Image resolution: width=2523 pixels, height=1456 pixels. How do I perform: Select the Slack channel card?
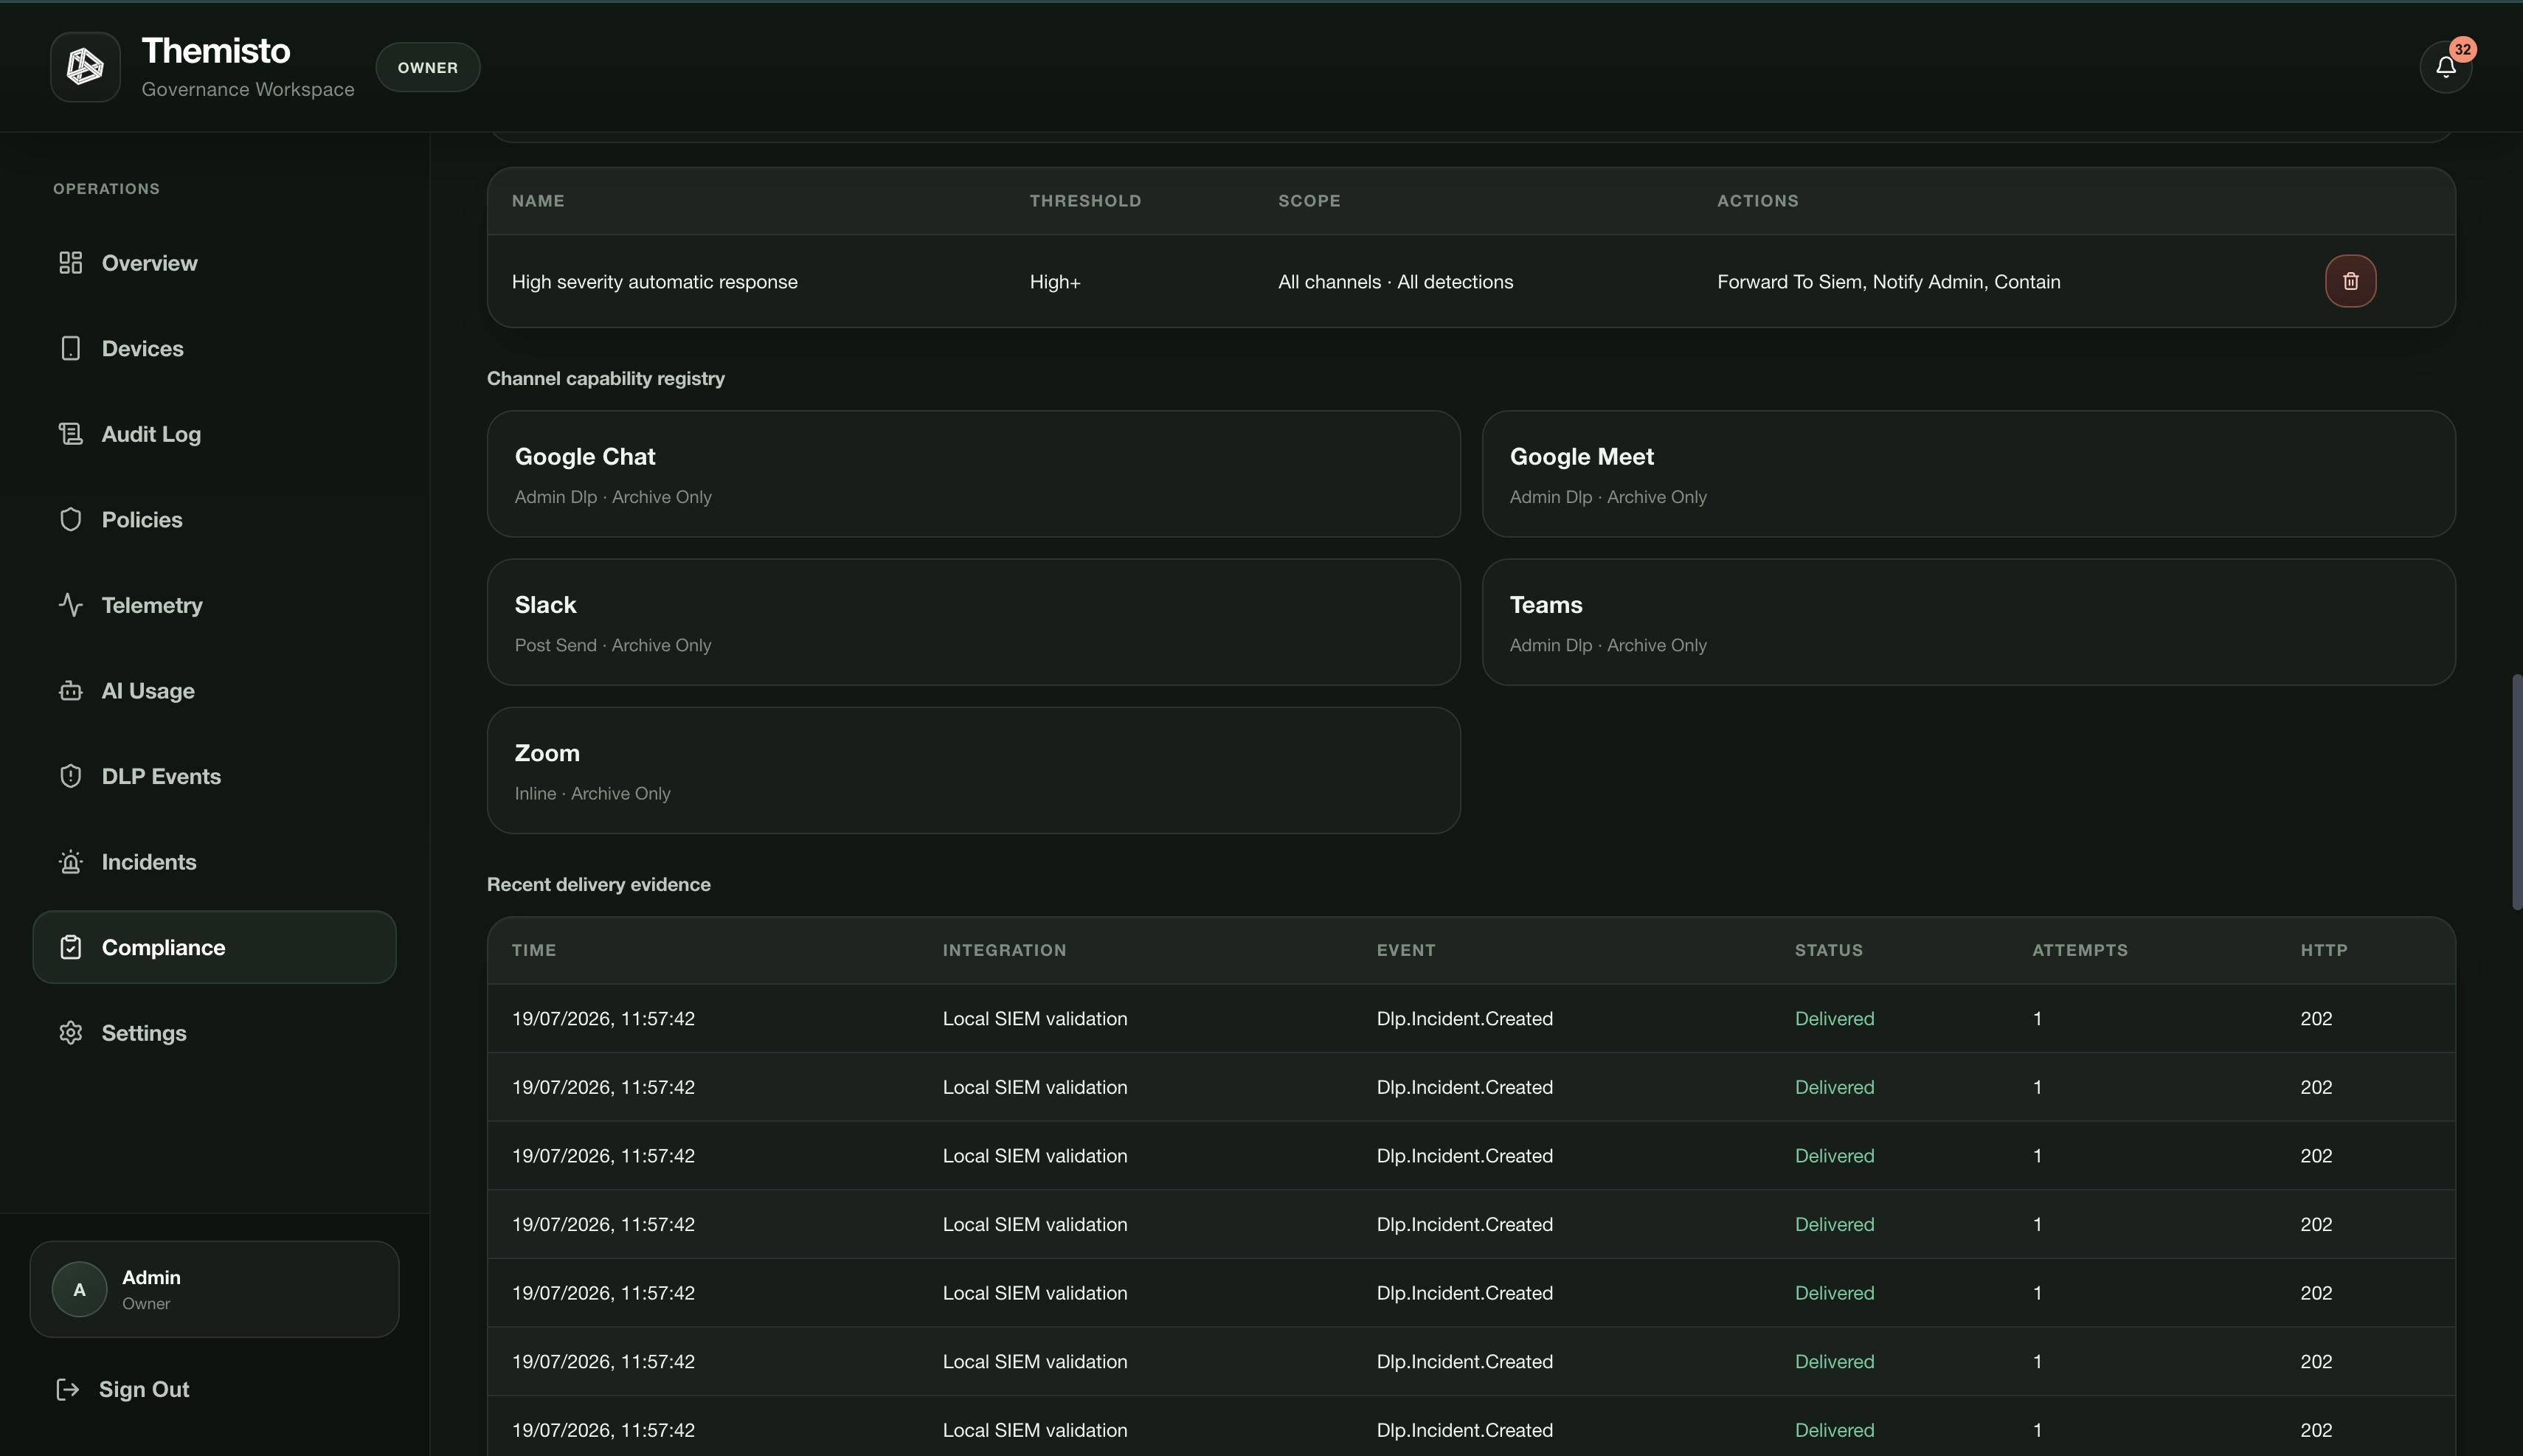(x=973, y=622)
